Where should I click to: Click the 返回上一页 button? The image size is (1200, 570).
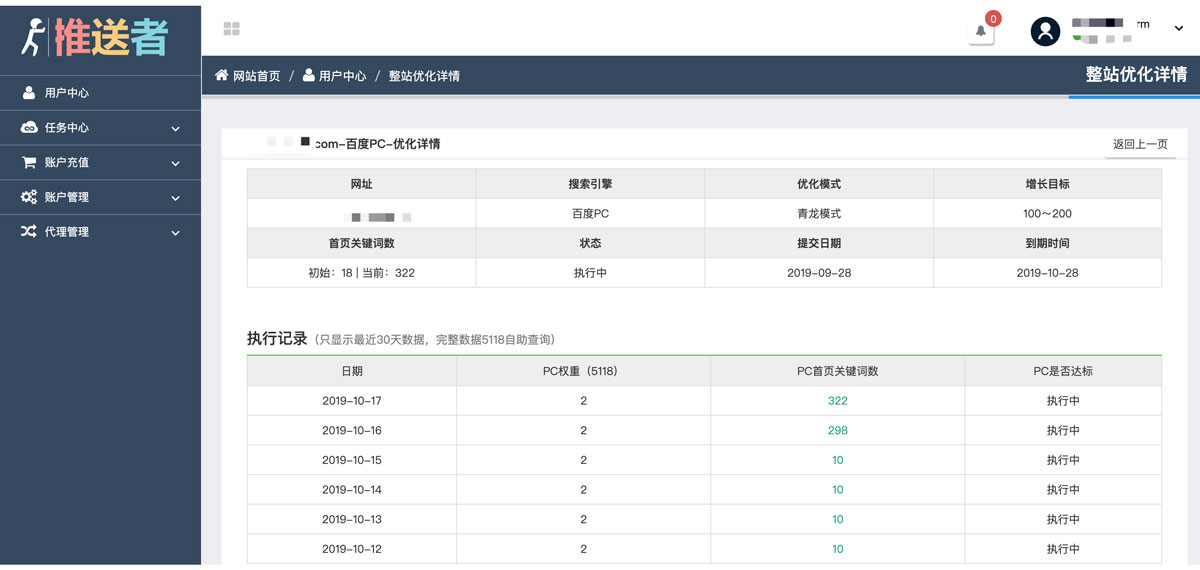1140,144
